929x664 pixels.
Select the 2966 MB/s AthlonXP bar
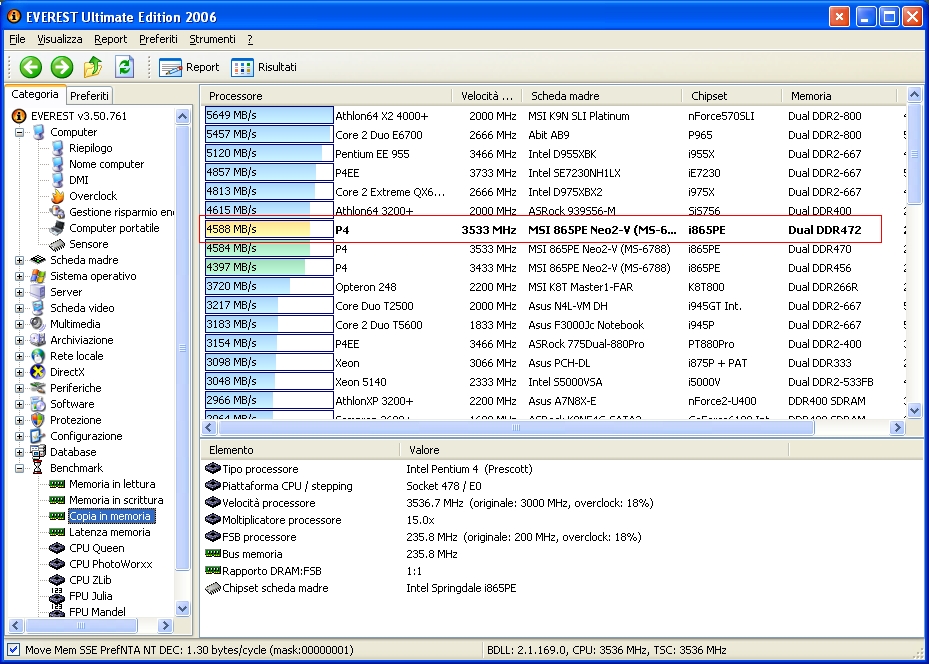click(269, 400)
